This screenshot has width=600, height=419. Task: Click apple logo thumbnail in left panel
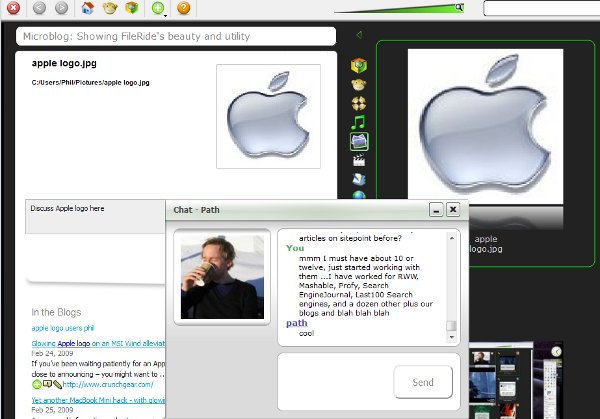268,116
